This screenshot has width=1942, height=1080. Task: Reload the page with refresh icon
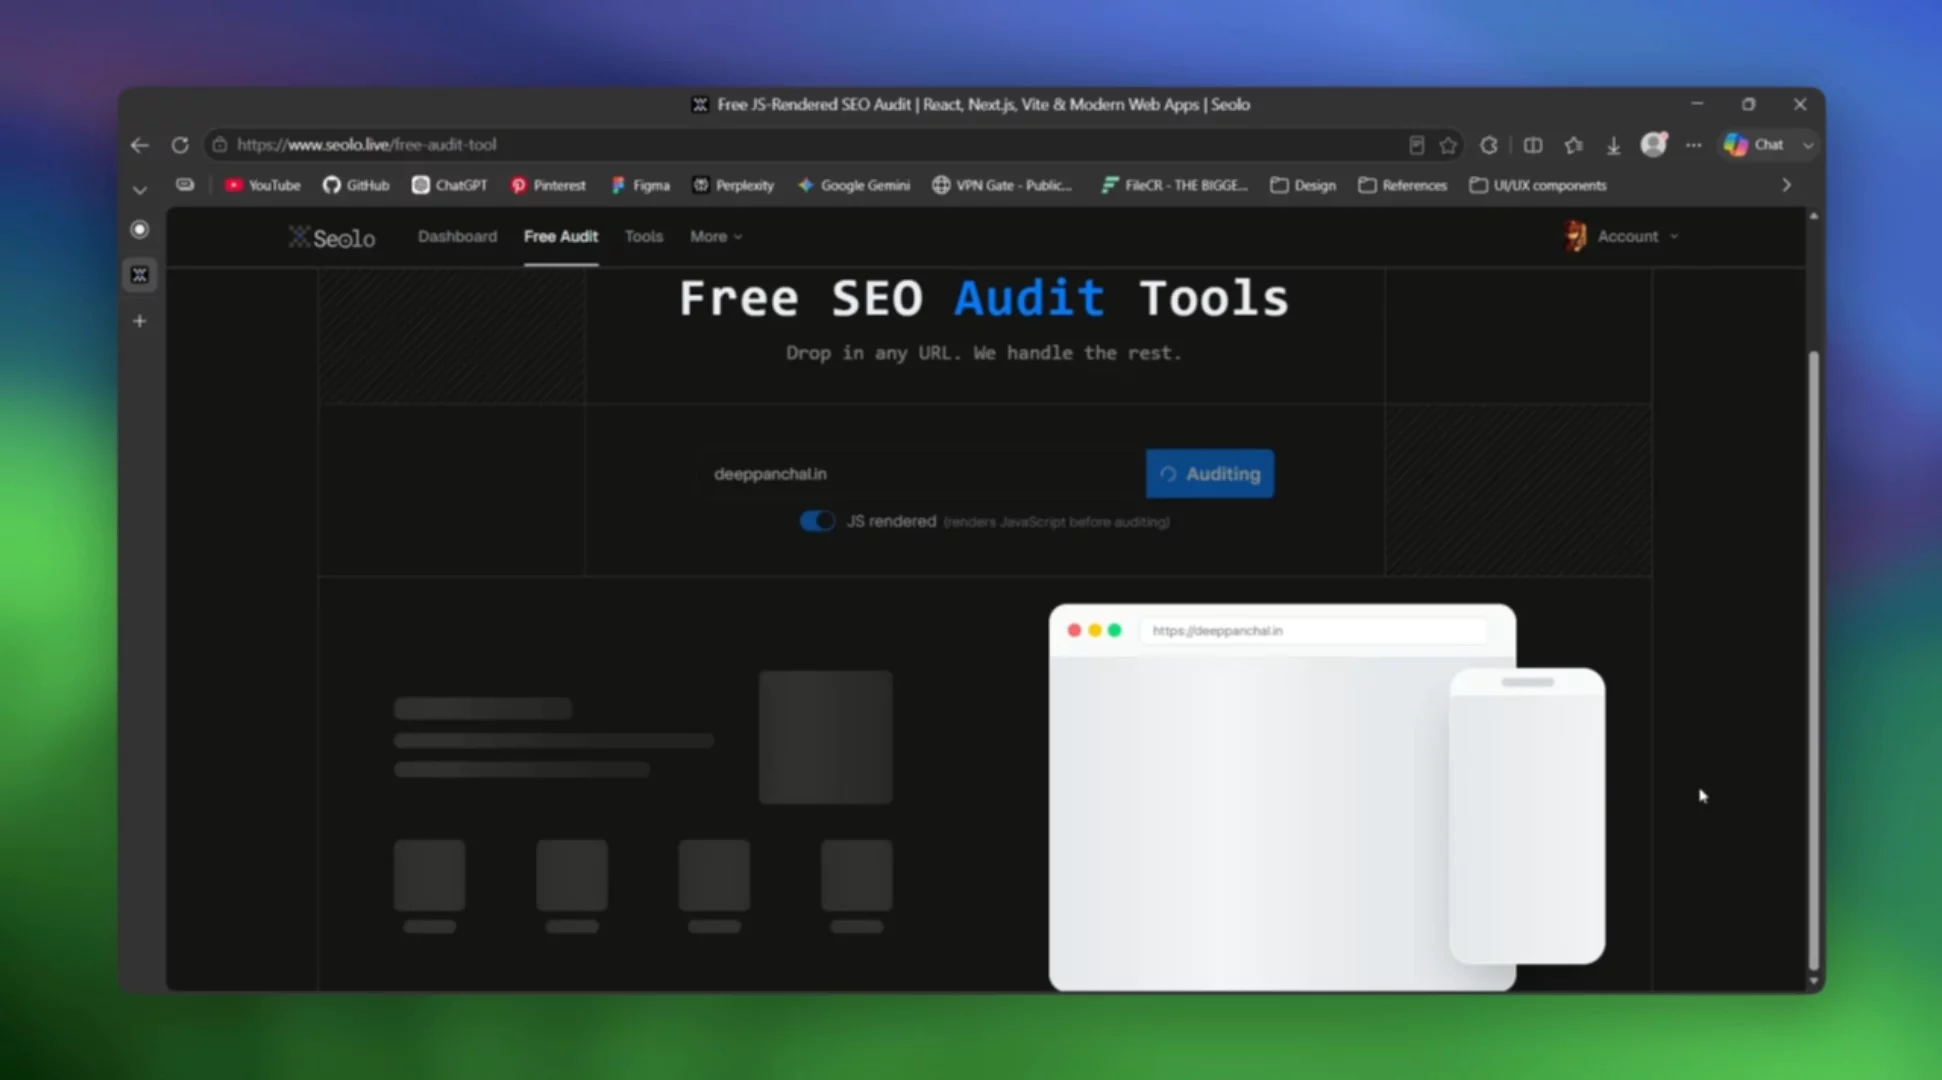tap(180, 145)
